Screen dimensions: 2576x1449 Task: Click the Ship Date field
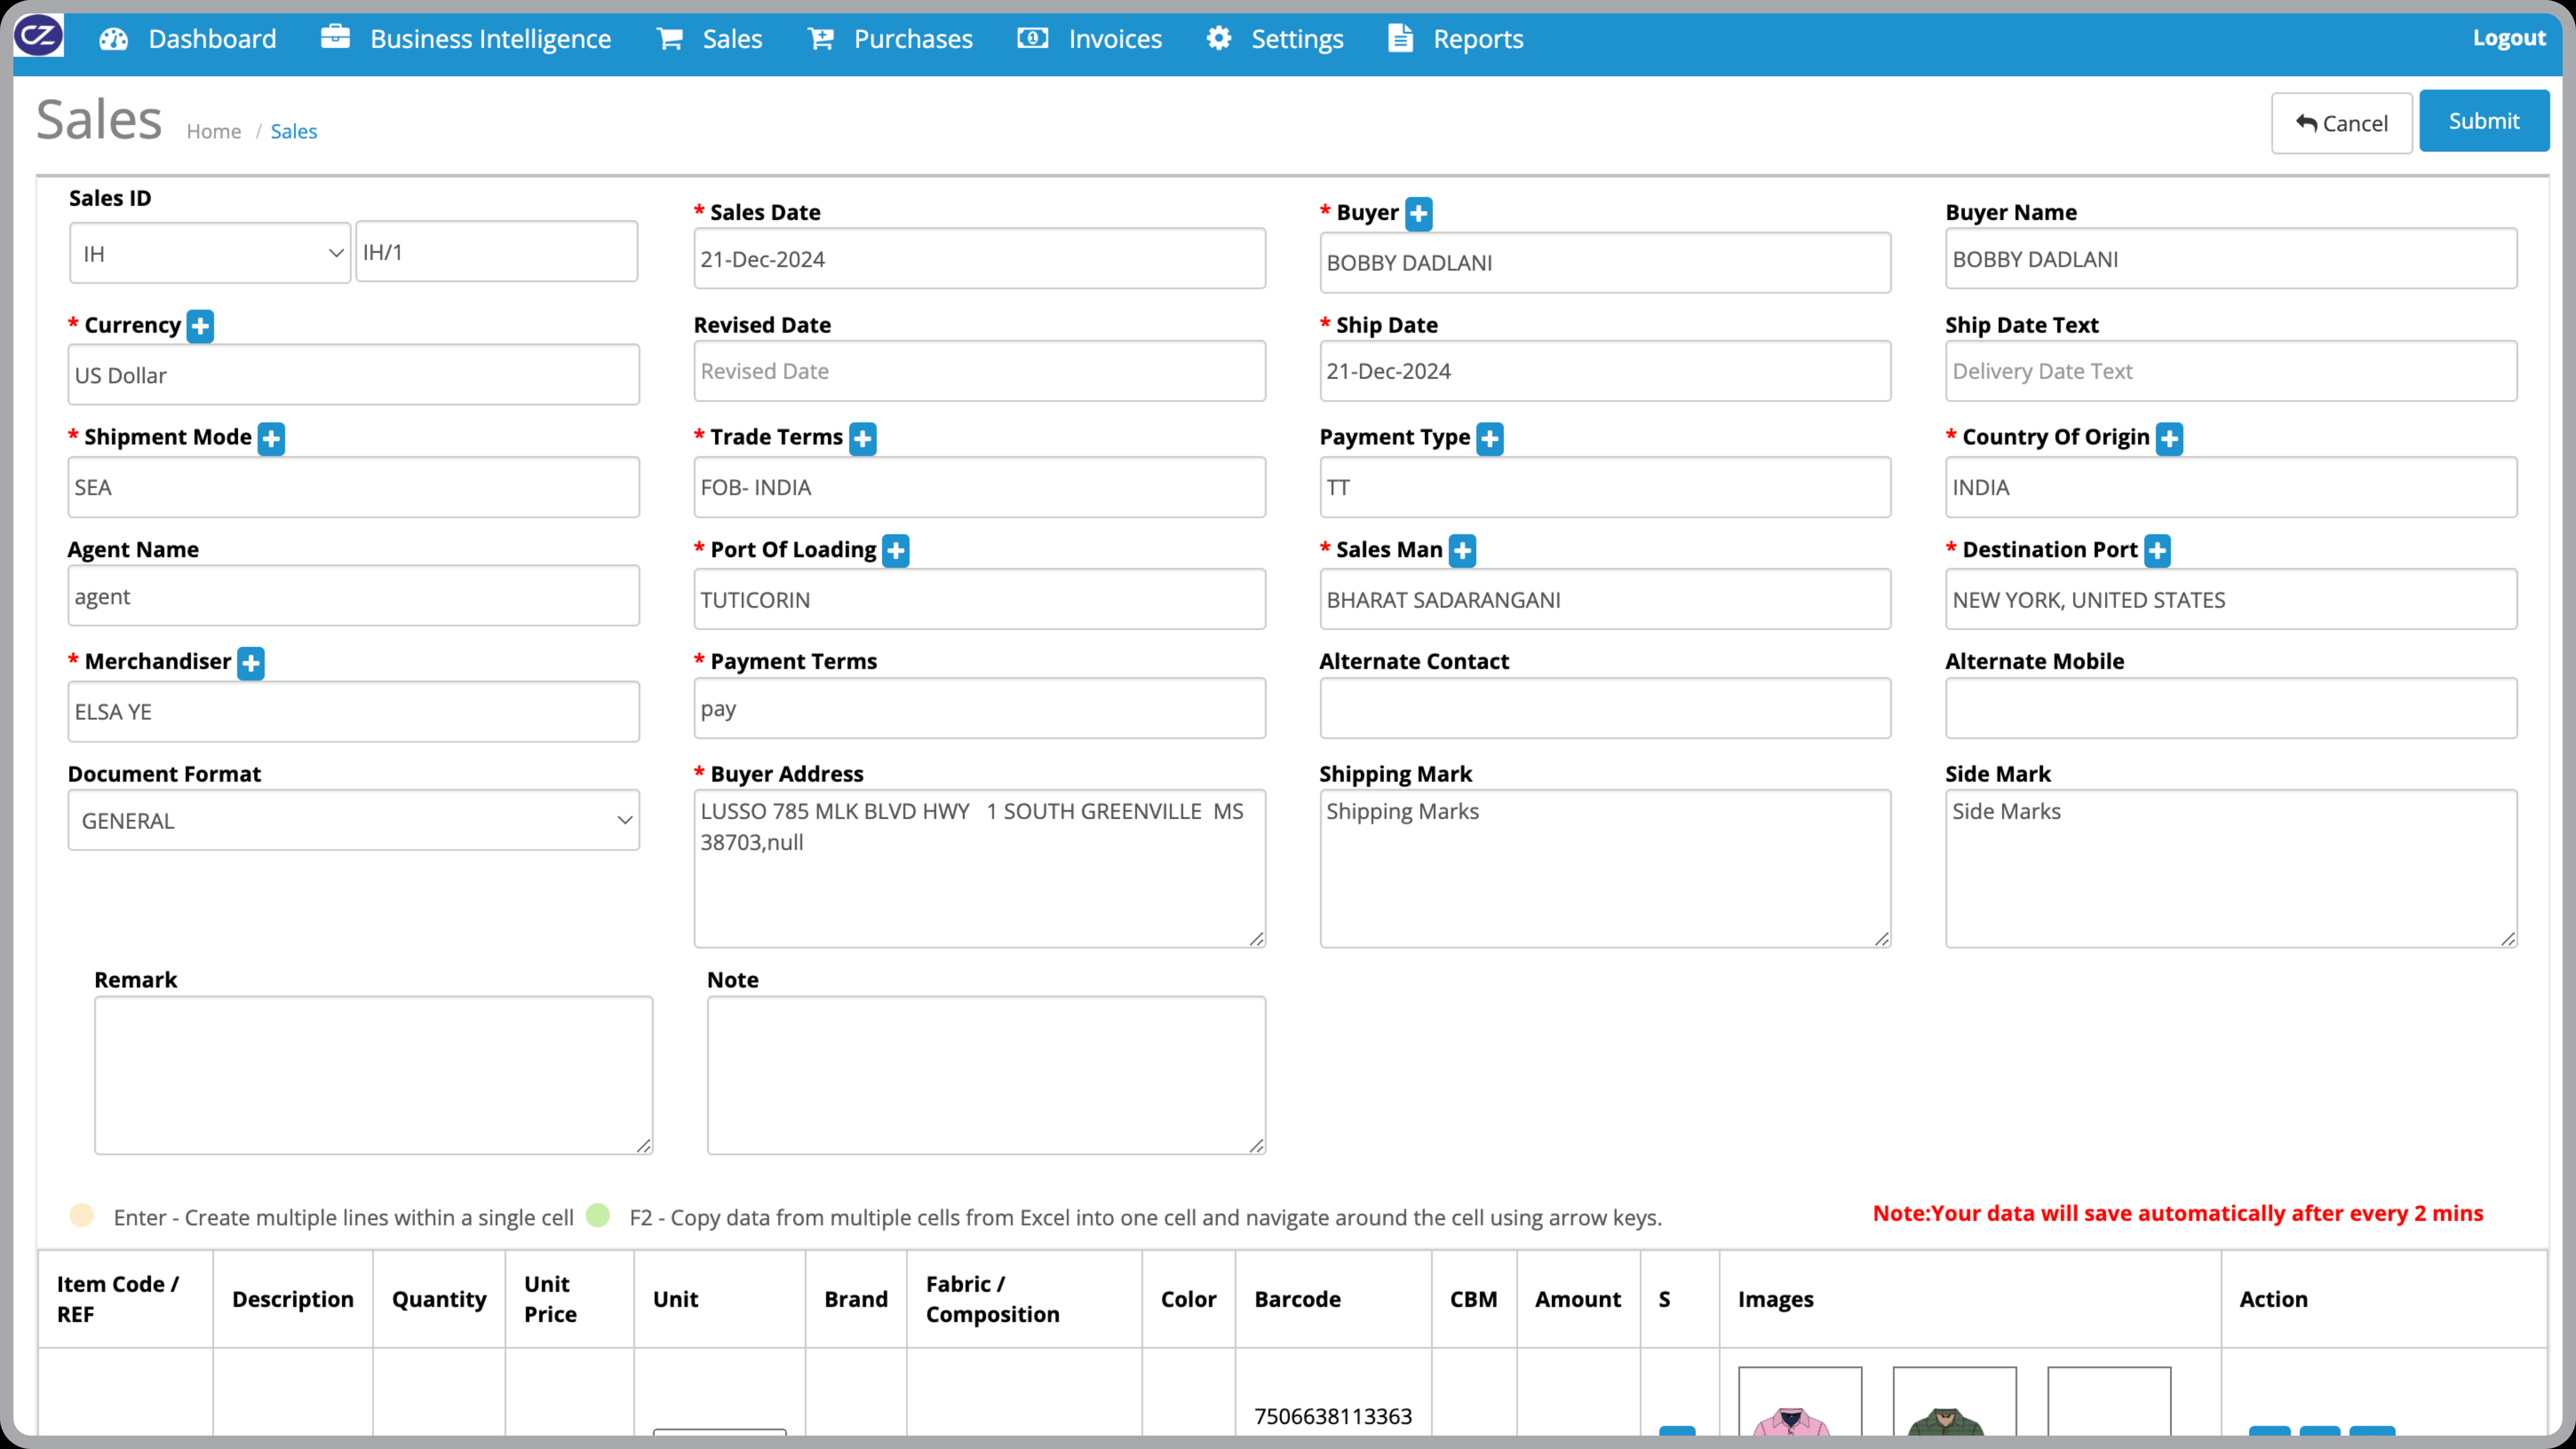point(1604,371)
